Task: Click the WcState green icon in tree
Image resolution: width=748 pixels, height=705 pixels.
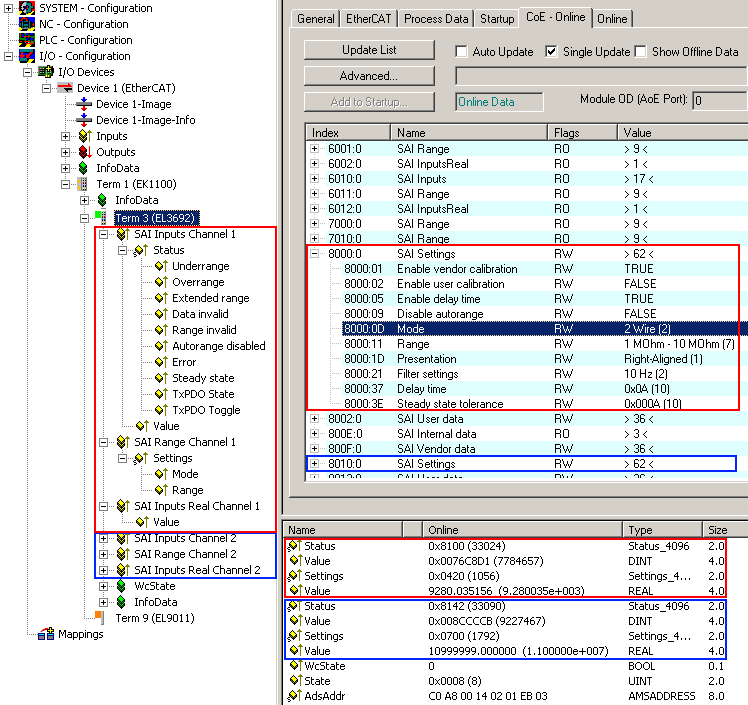Action: [121, 586]
